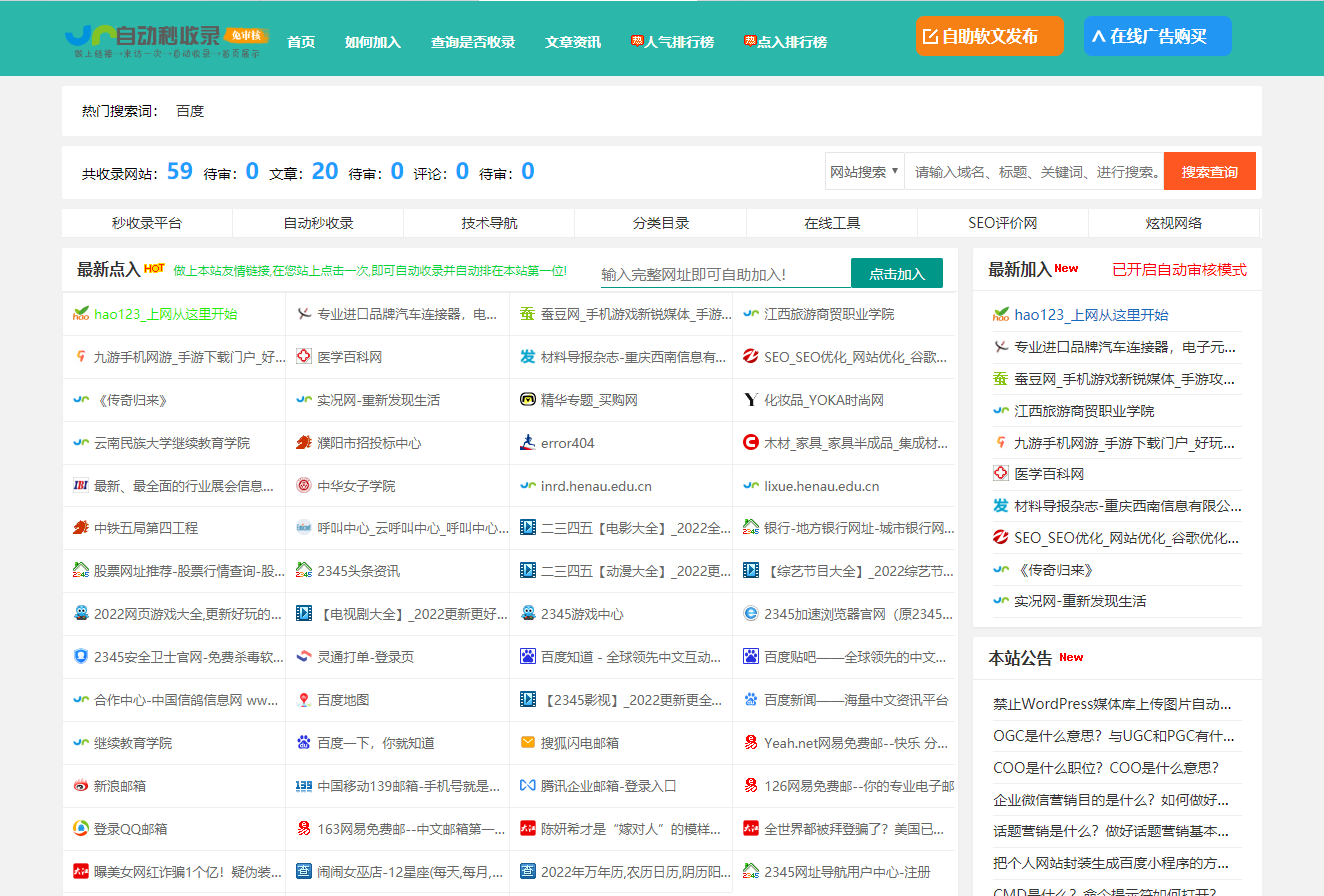The image size is (1324, 896).
Task: Click the 发 icon of 材料导报杂志 in the grid
Action: click(527, 357)
